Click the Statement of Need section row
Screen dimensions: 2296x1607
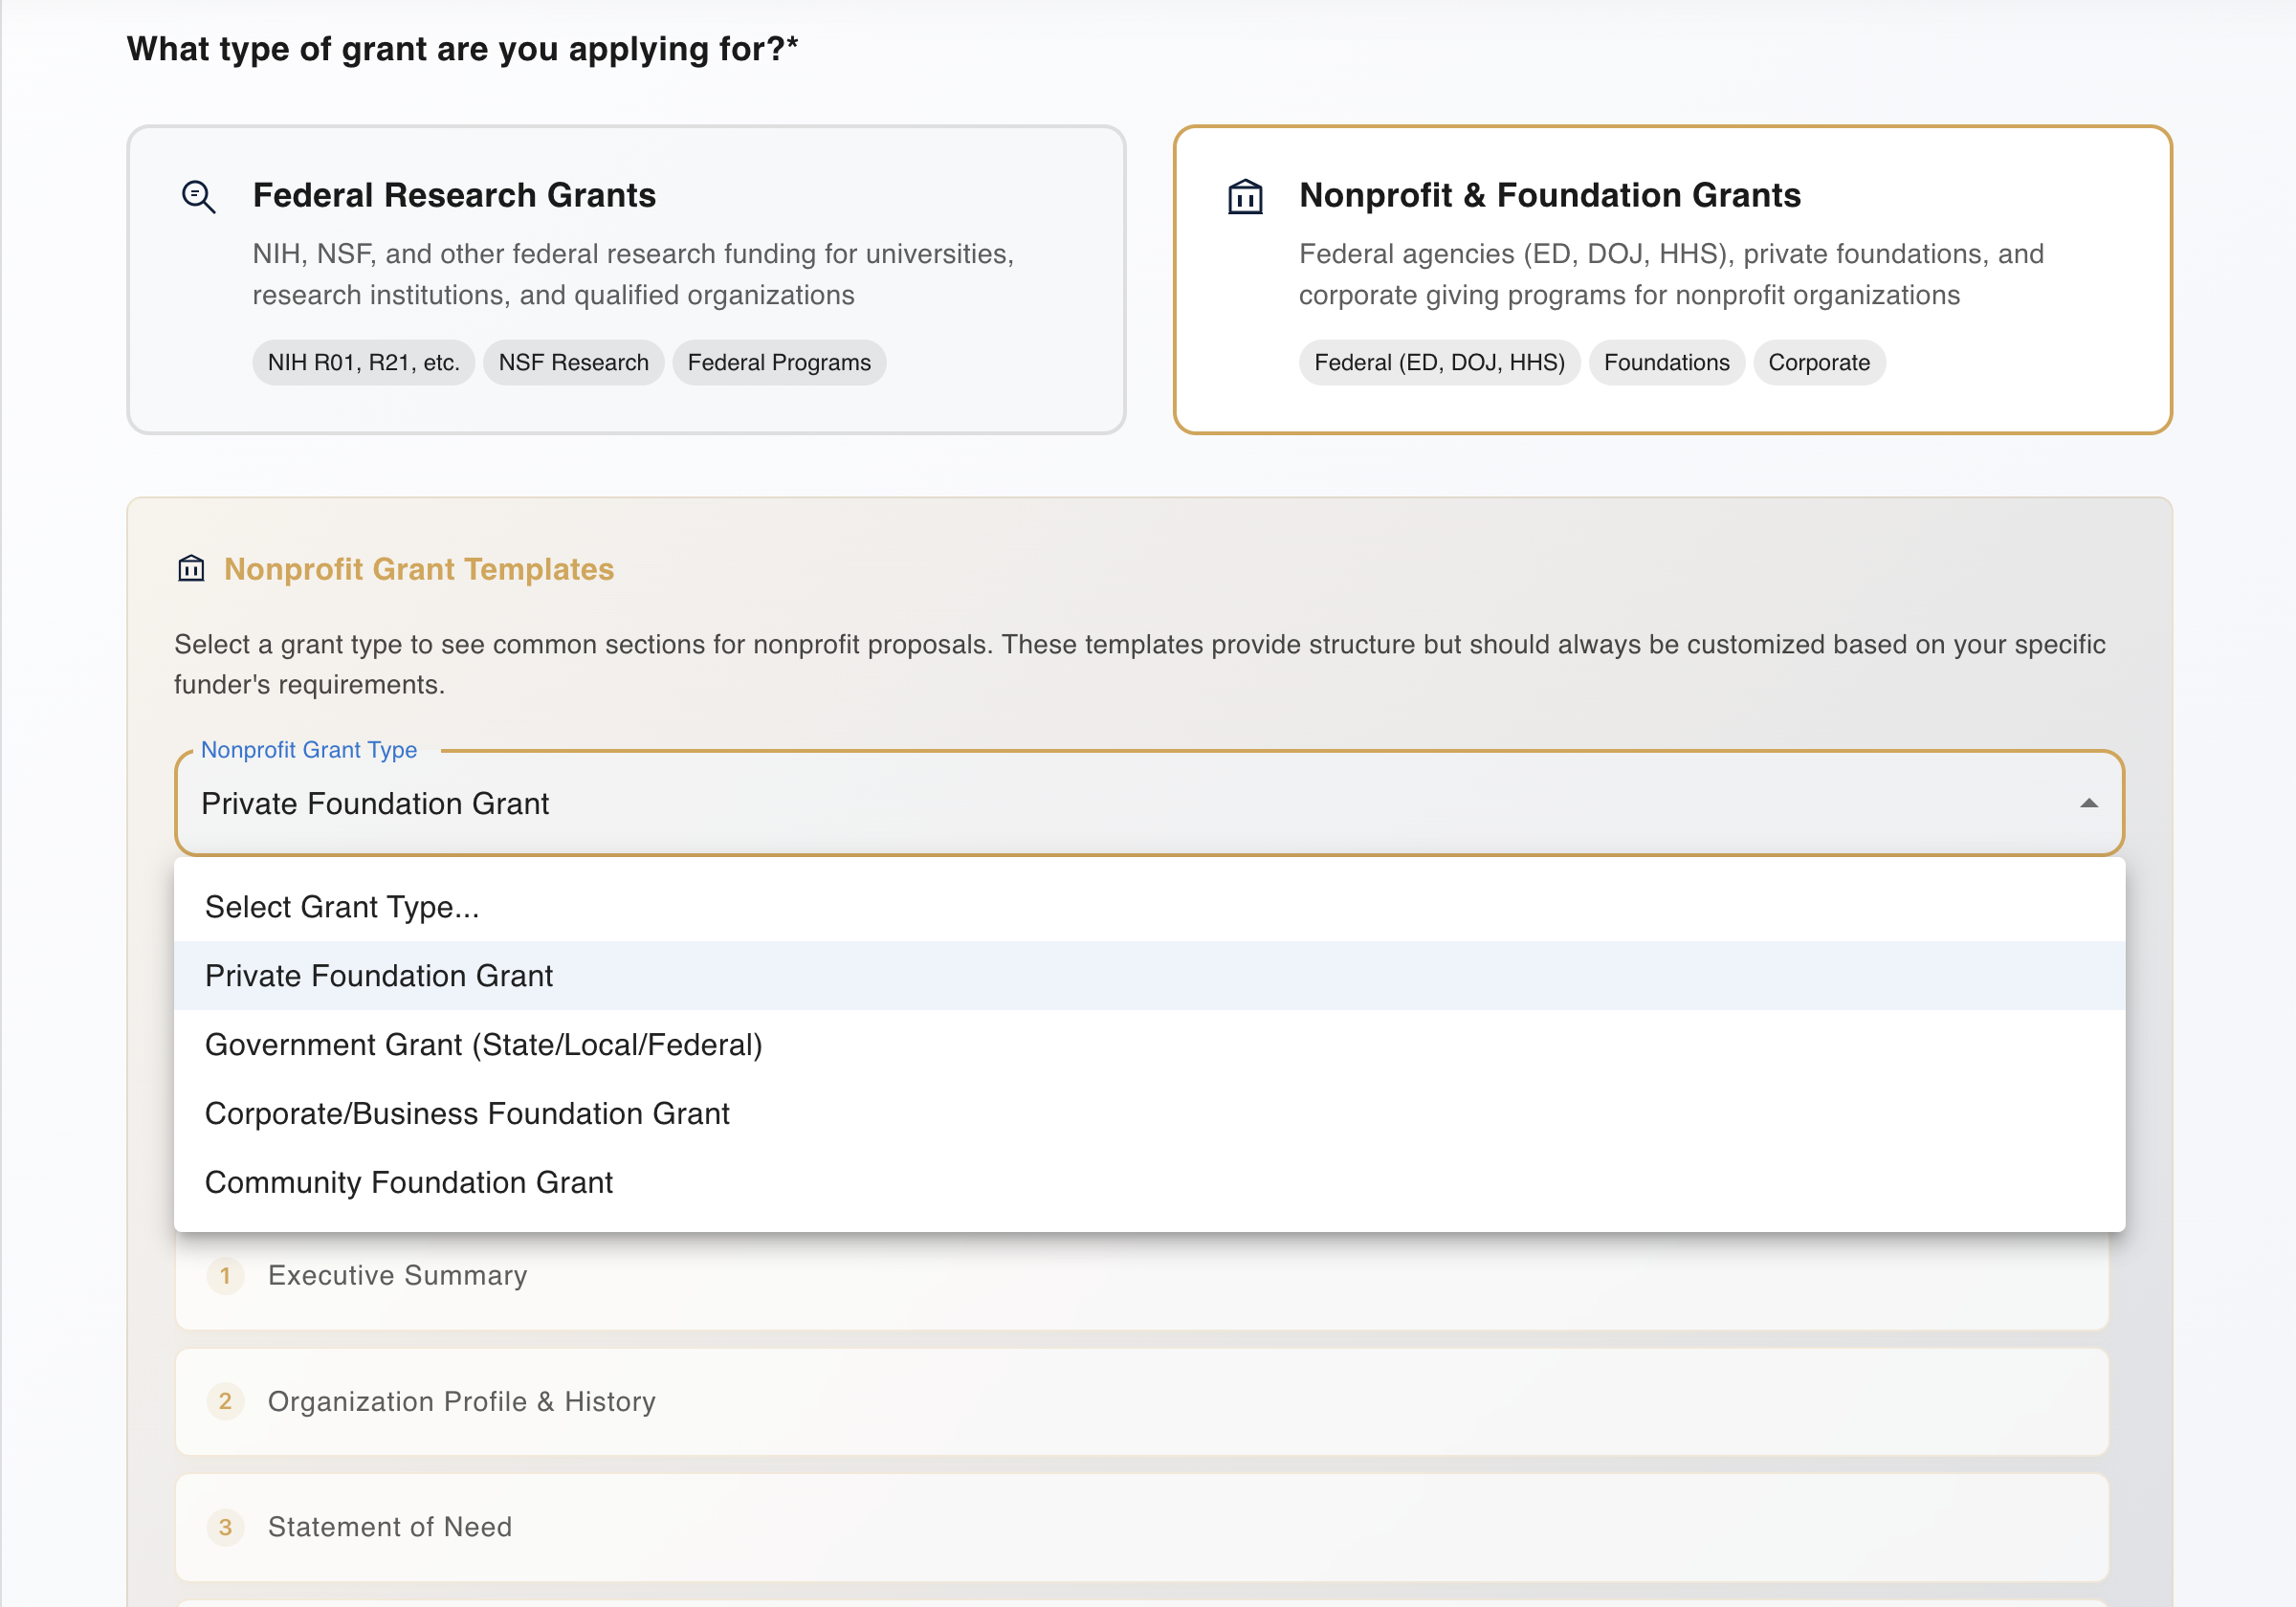tap(1142, 1528)
